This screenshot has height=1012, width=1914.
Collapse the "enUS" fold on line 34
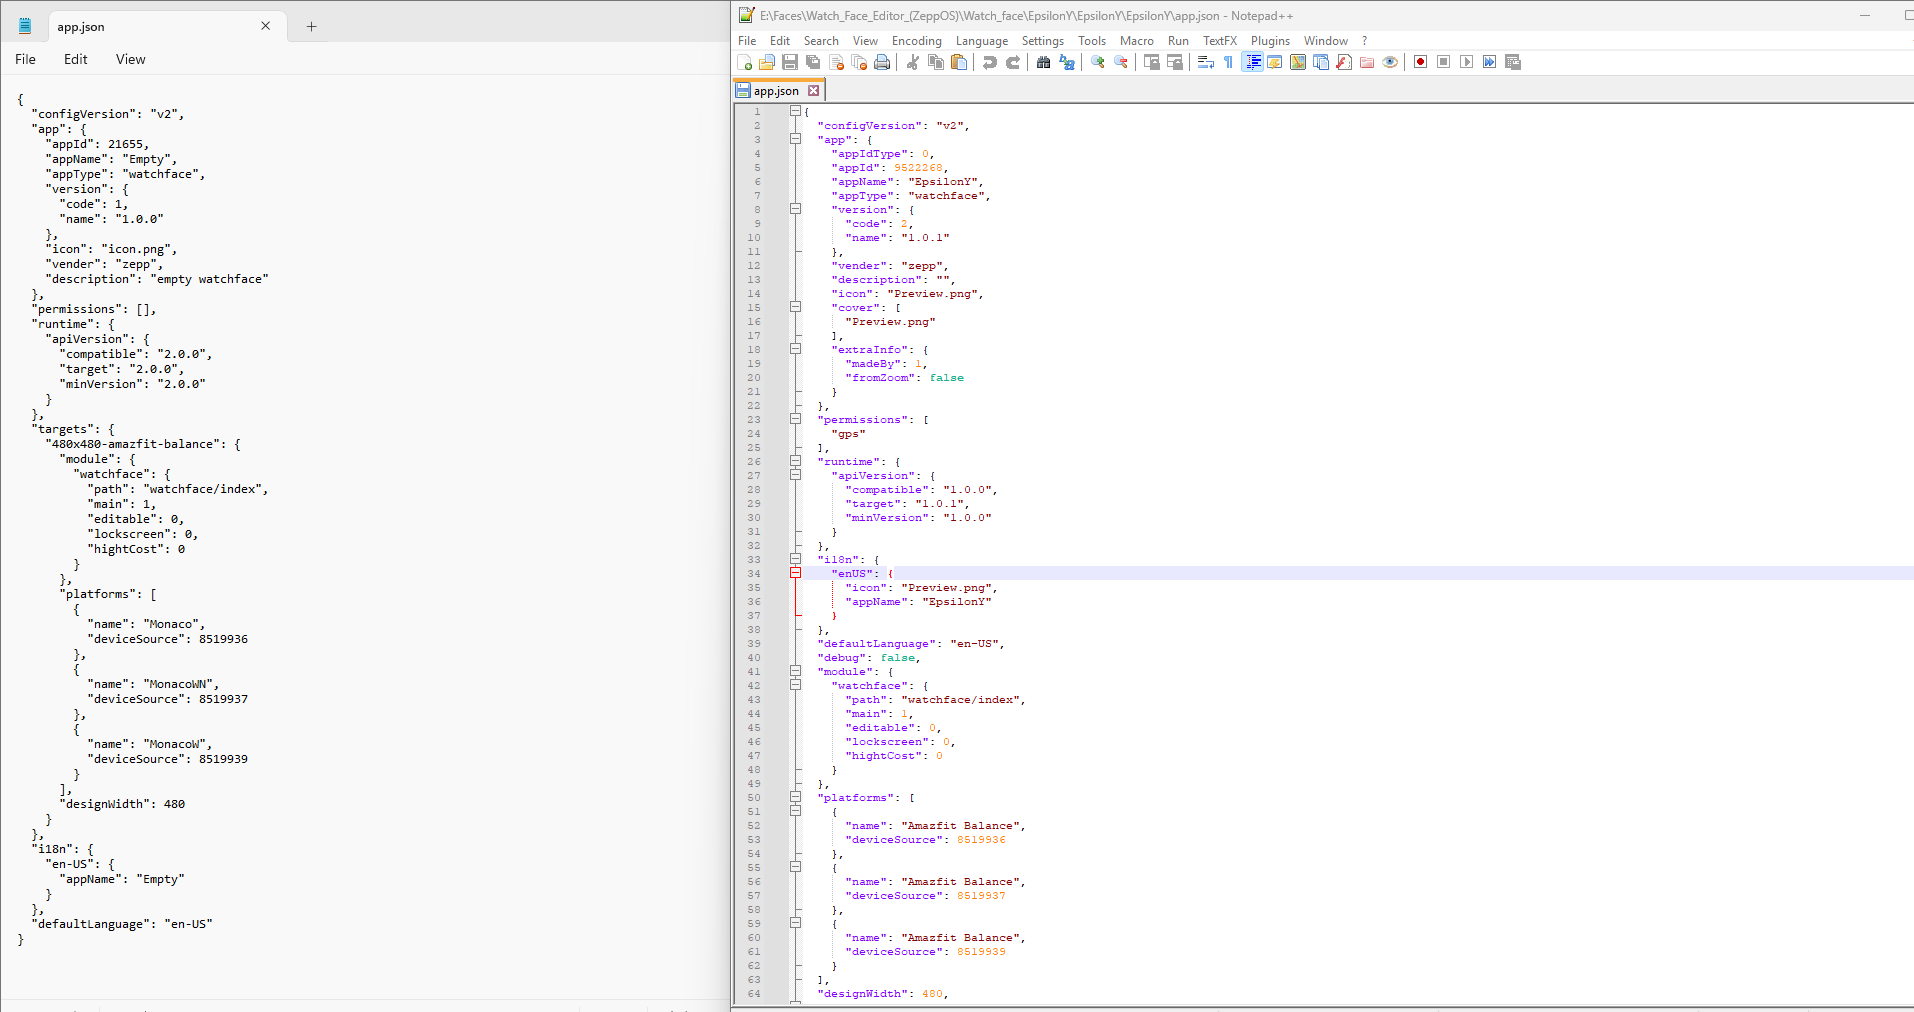coord(795,573)
